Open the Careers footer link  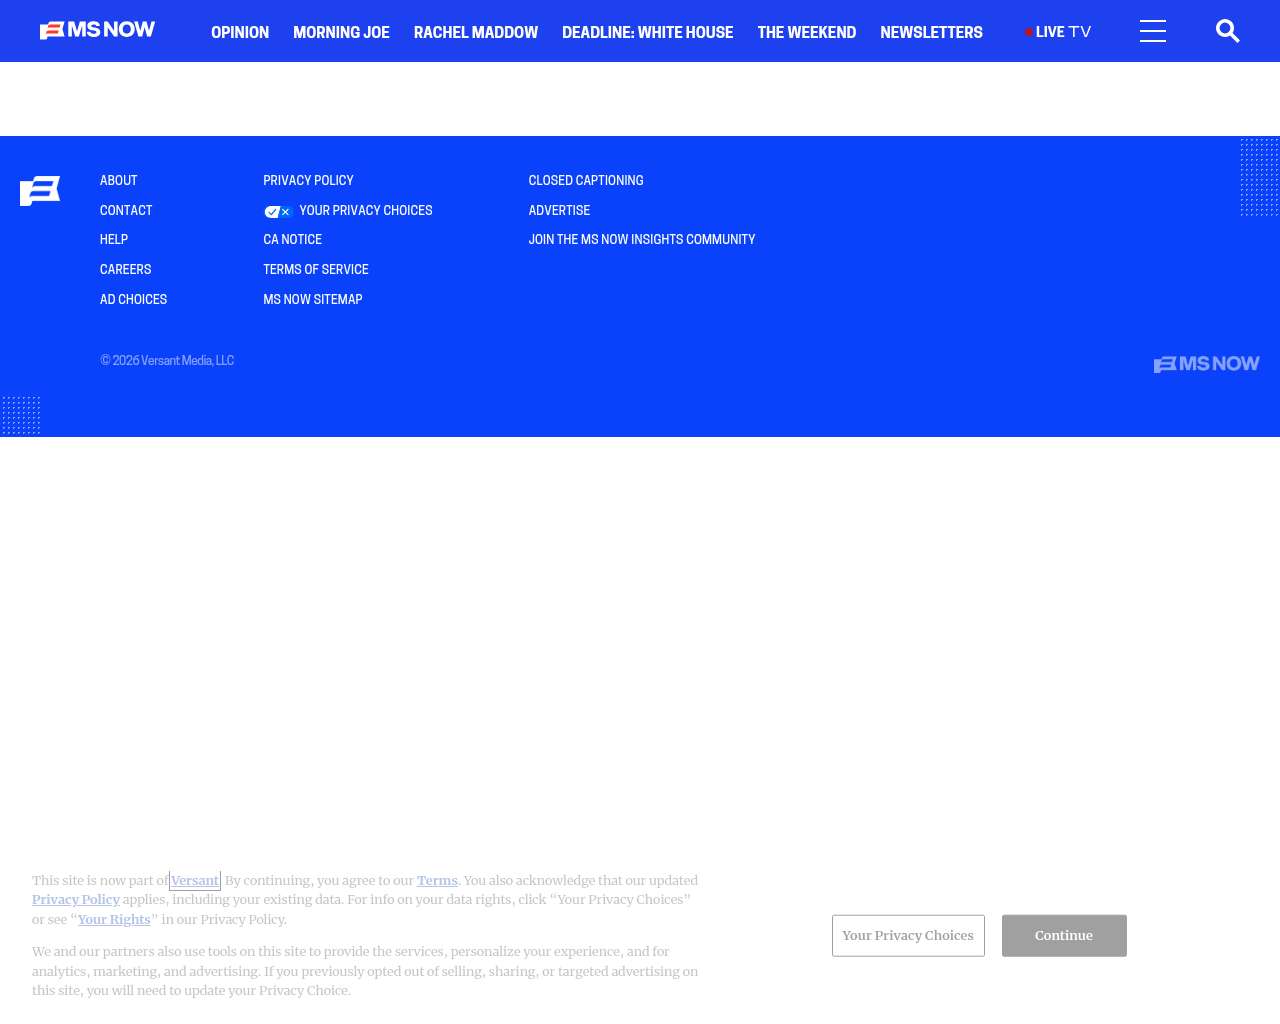(126, 270)
